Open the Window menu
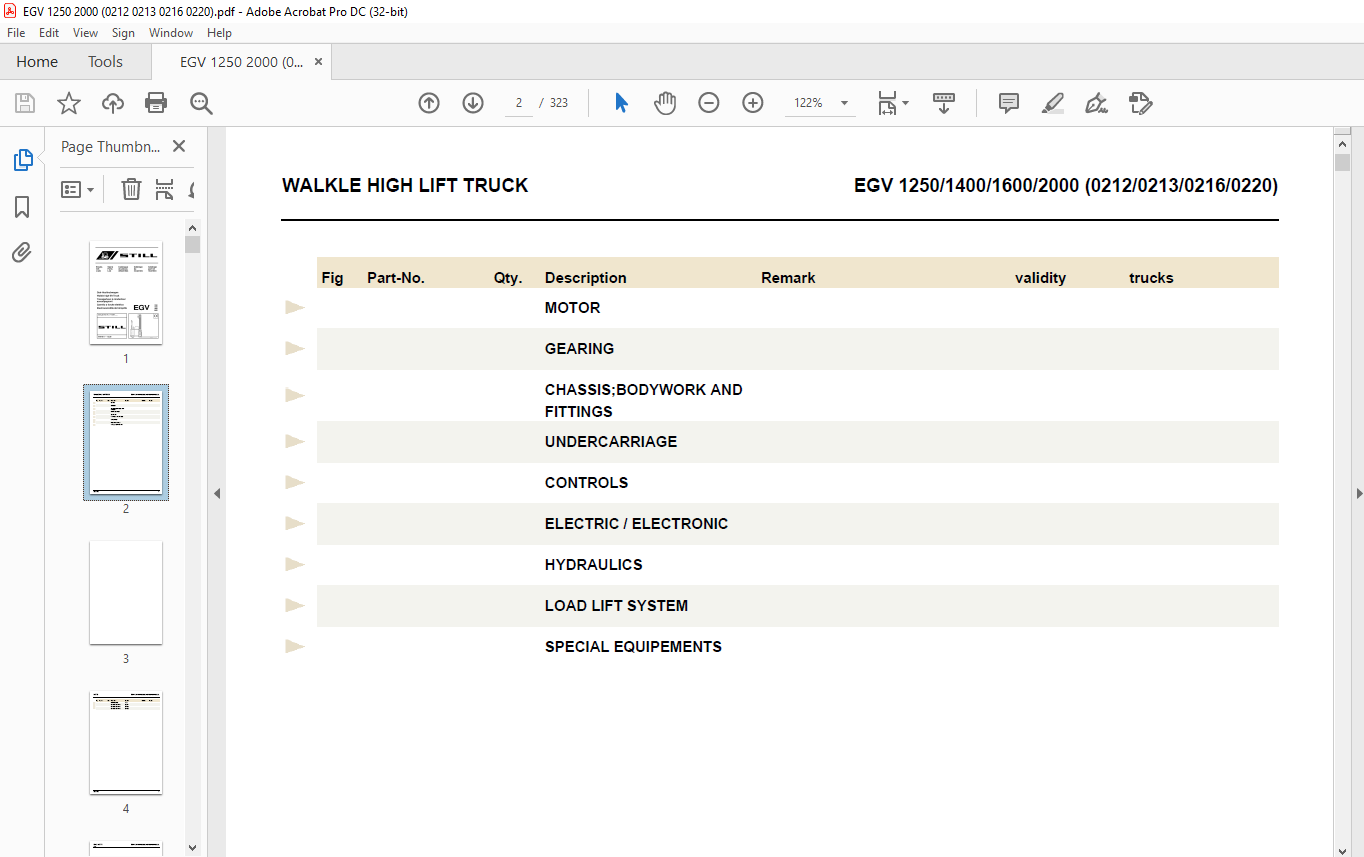 click(x=171, y=33)
